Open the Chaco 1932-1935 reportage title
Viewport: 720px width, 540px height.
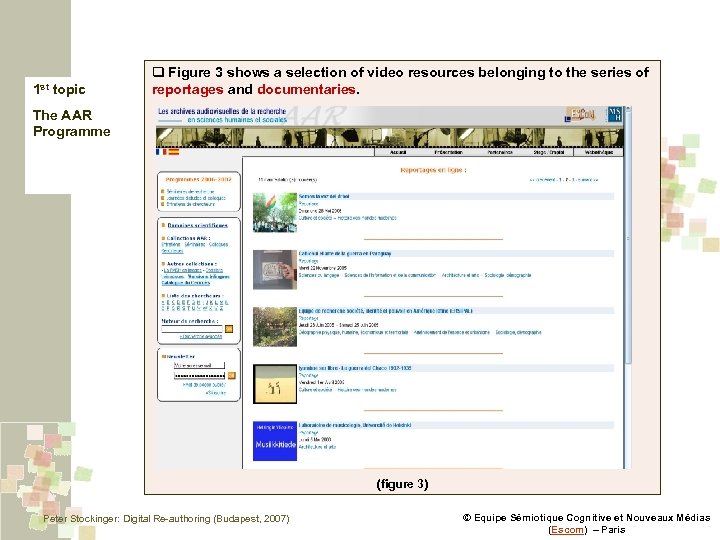click(x=355, y=368)
